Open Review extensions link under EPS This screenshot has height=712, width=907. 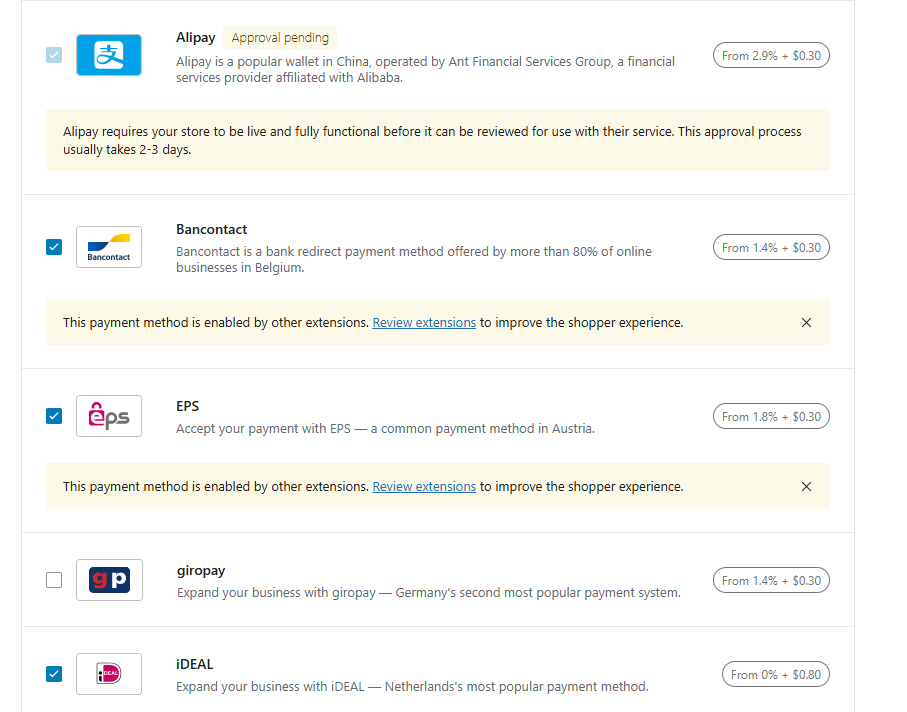pyautogui.click(x=424, y=487)
